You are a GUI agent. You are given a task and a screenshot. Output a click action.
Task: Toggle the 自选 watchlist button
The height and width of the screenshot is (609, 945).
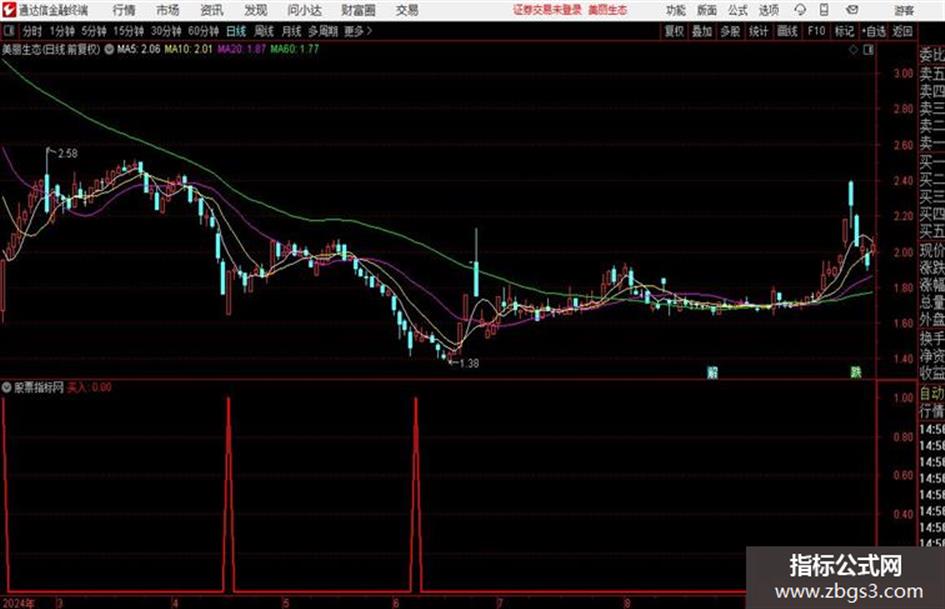coord(874,31)
